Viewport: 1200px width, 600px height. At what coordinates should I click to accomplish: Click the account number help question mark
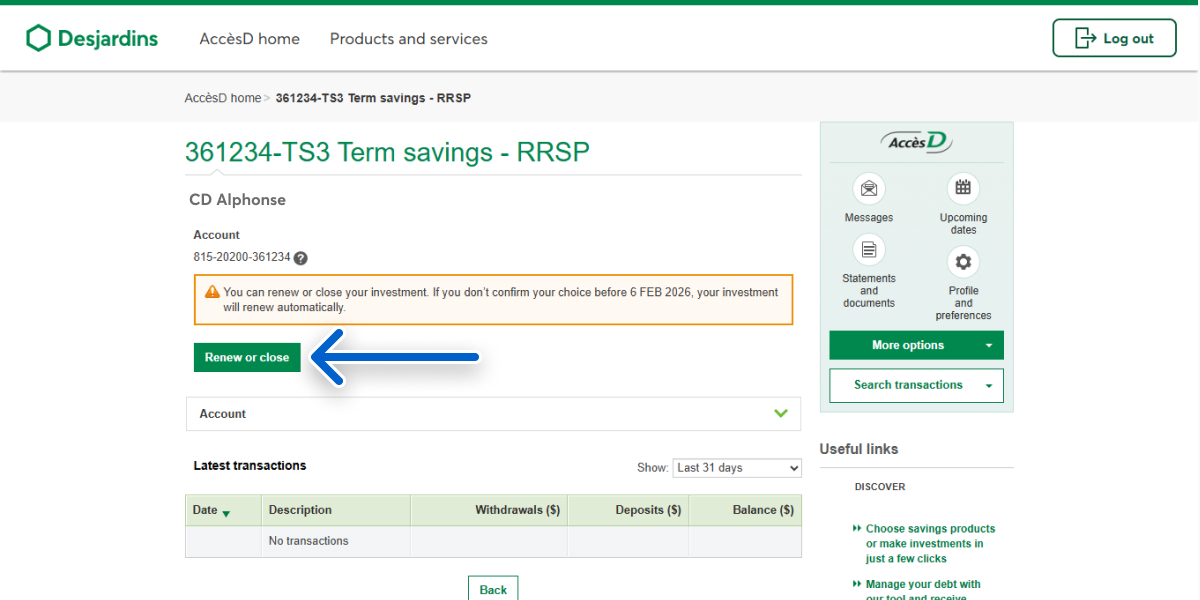(x=300, y=258)
